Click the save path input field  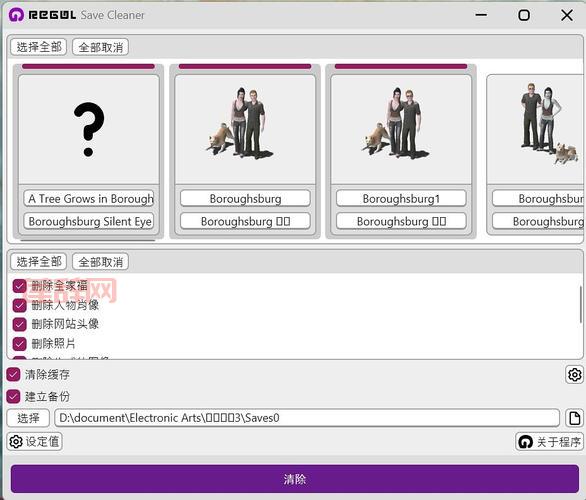pos(307,418)
